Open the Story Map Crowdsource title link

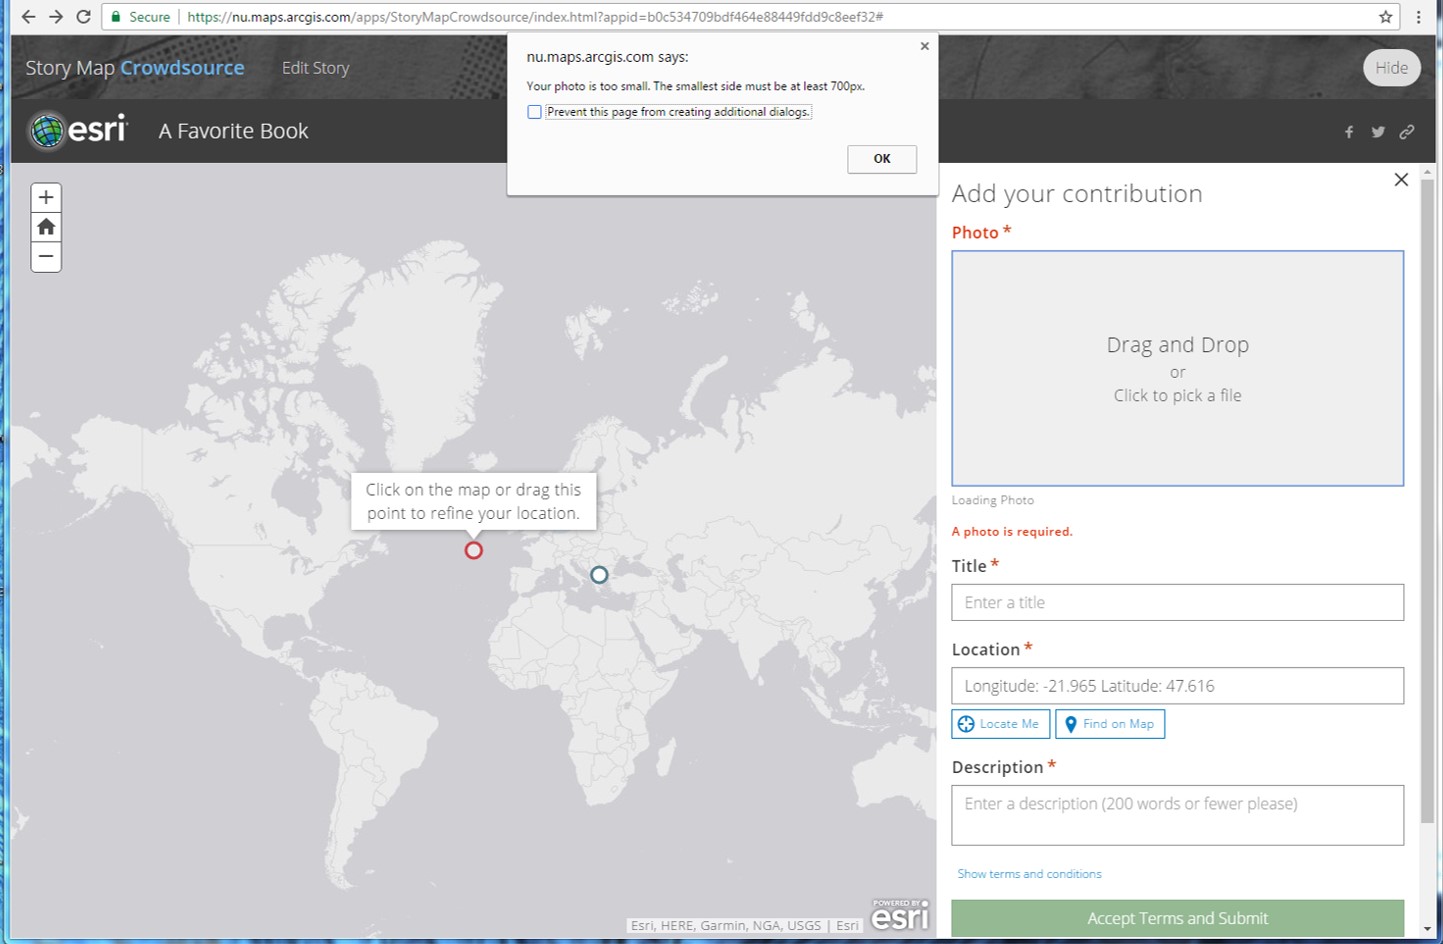coord(135,68)
